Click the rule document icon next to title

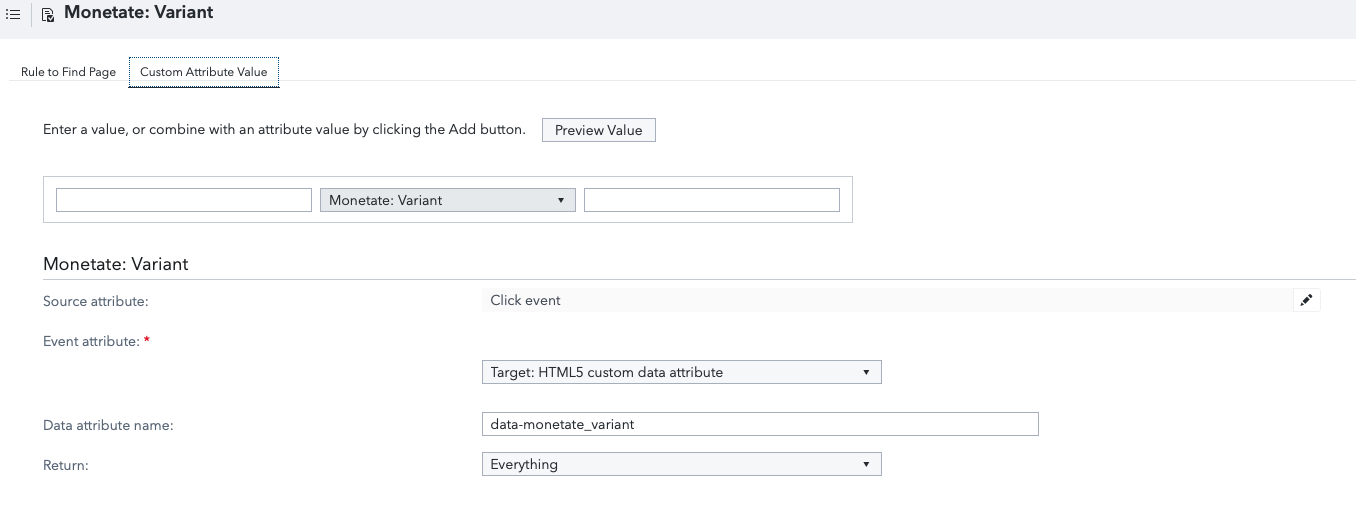47,14
